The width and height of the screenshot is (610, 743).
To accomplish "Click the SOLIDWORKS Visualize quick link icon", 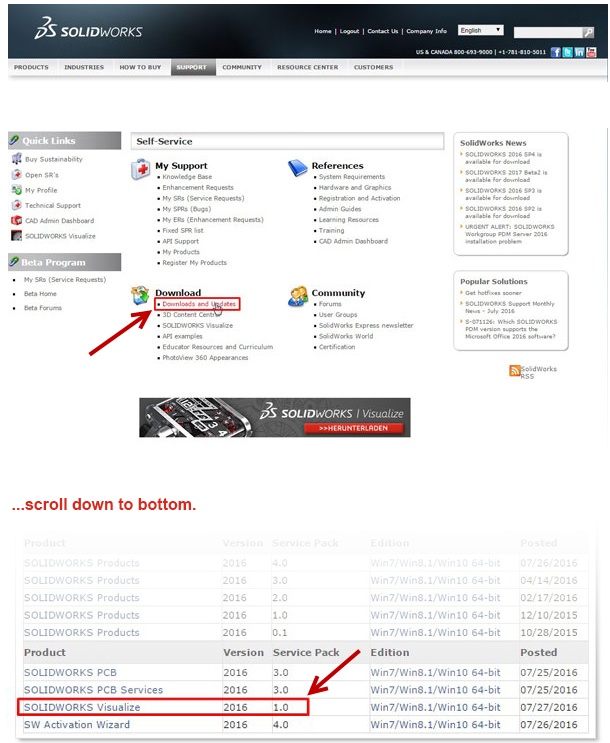I will tap(17, 236).
